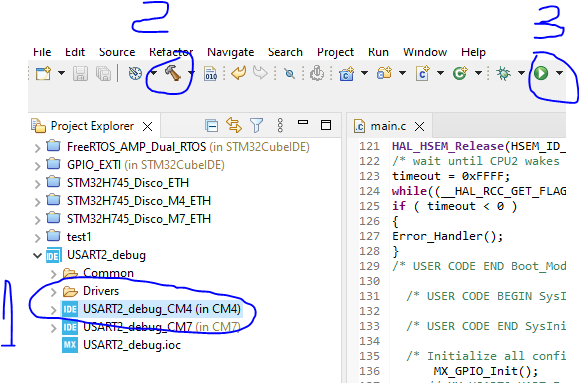Select USART2_debug_CM4 (in CM4) project
The image size is (579, 383).
point(151,309)
